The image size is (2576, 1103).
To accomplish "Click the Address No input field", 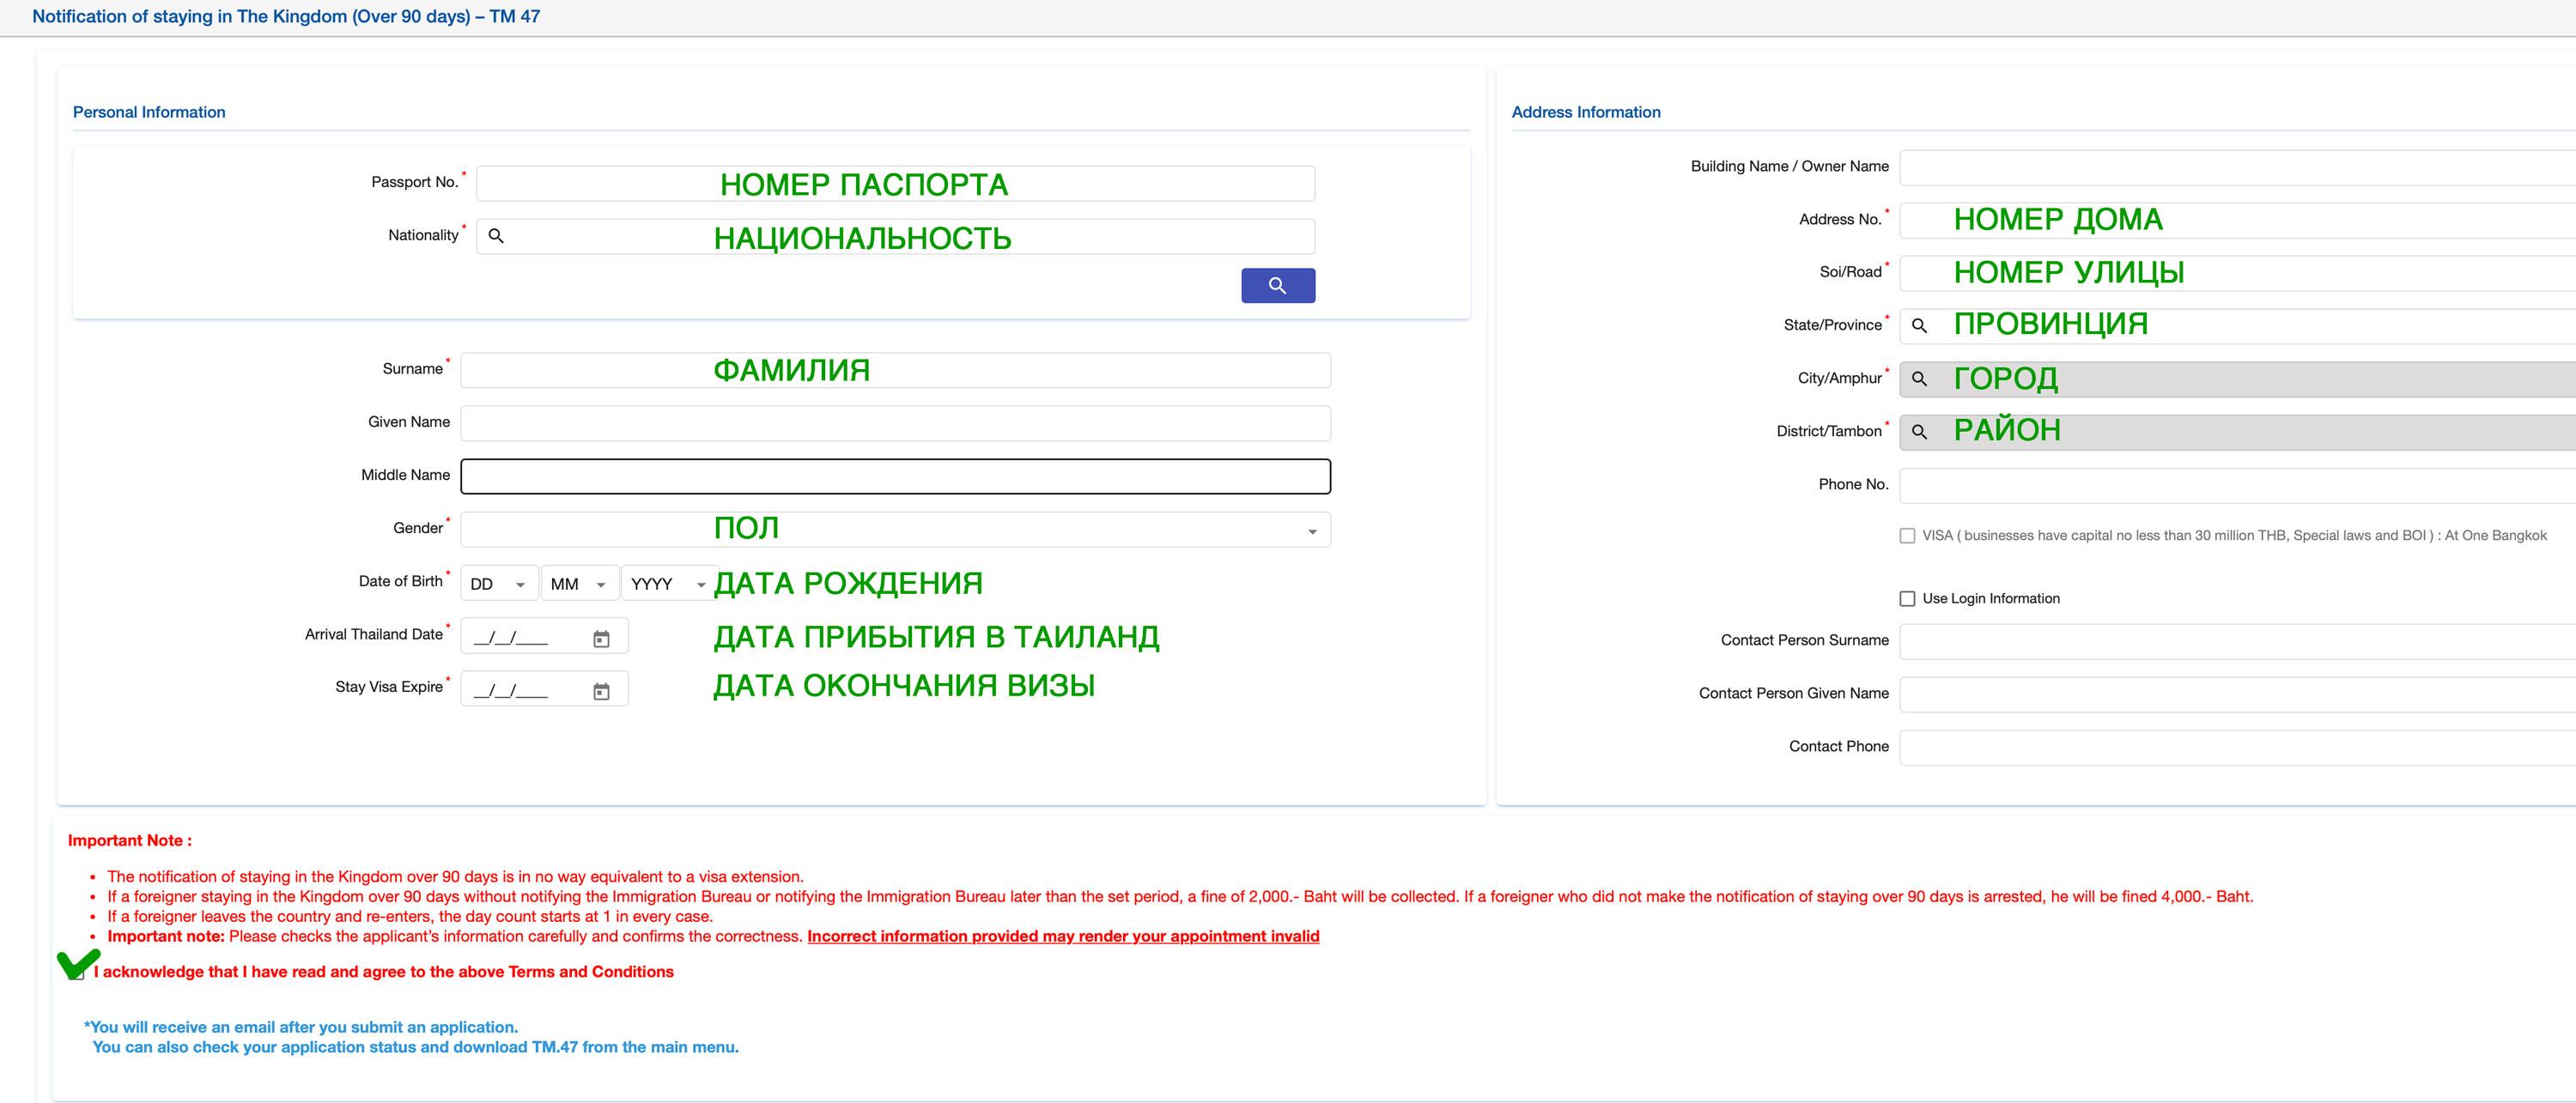I will 2230,219.
